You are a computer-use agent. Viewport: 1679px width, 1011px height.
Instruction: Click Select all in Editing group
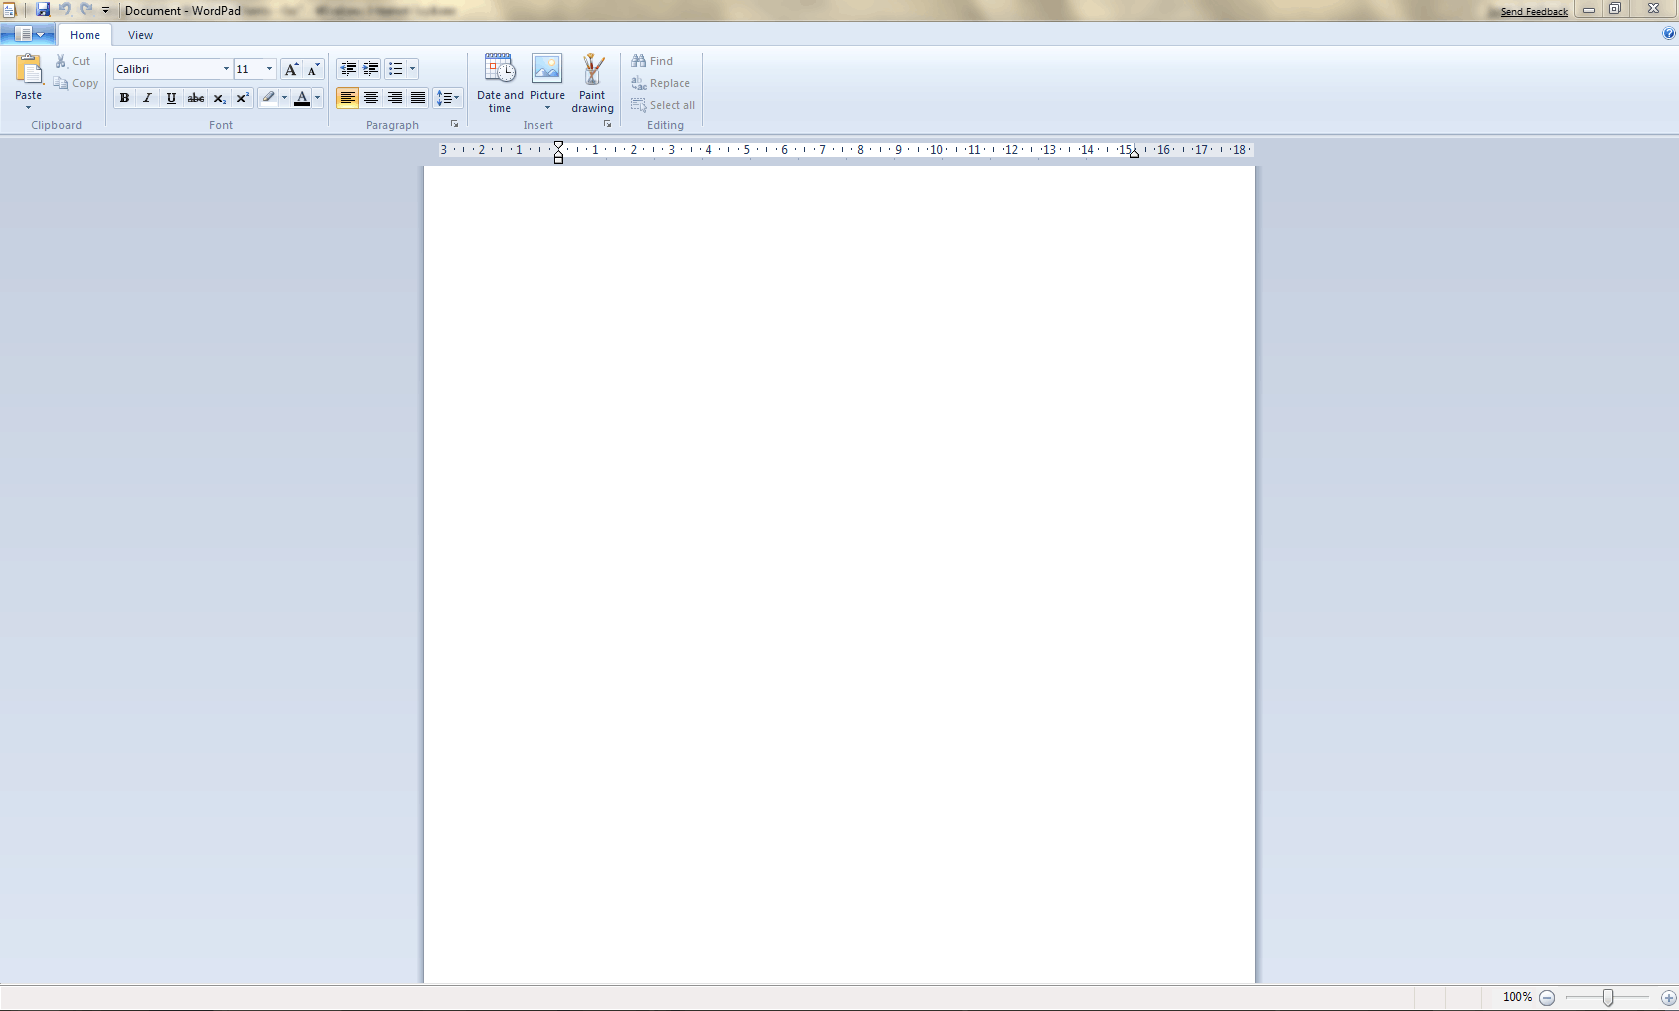click(663, 105)
